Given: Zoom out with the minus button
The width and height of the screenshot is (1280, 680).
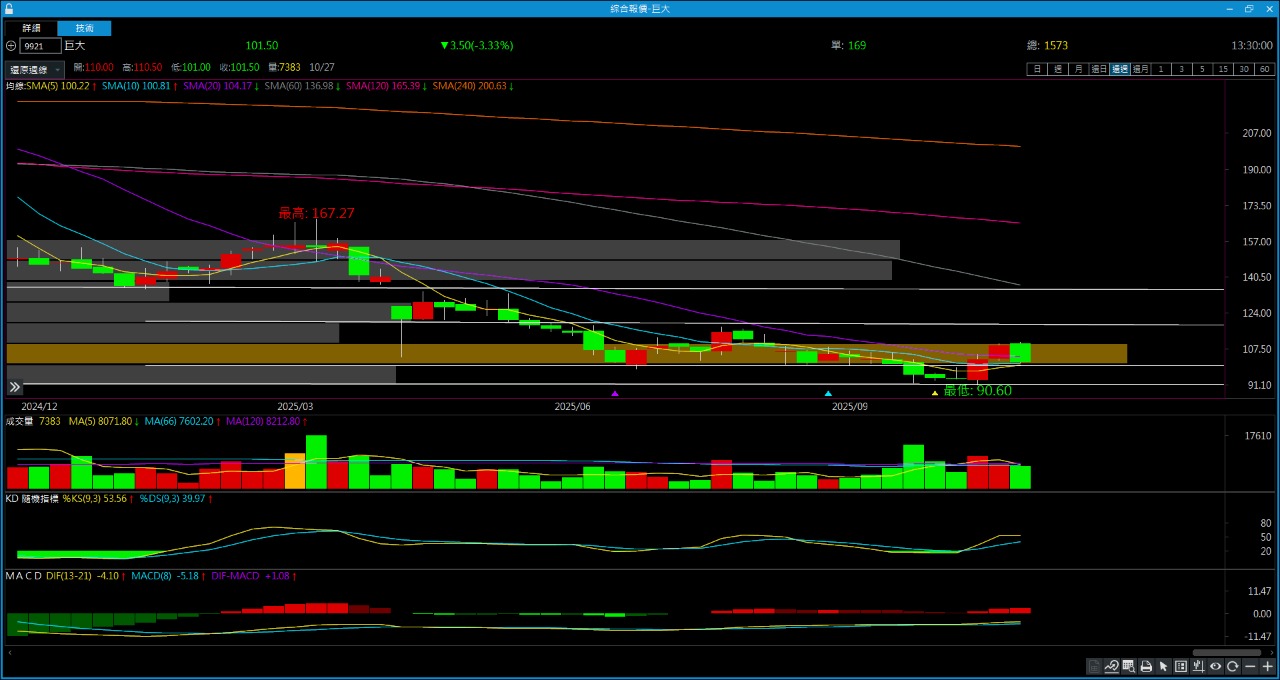Looking at the screenshot, I should (1250, 666).
